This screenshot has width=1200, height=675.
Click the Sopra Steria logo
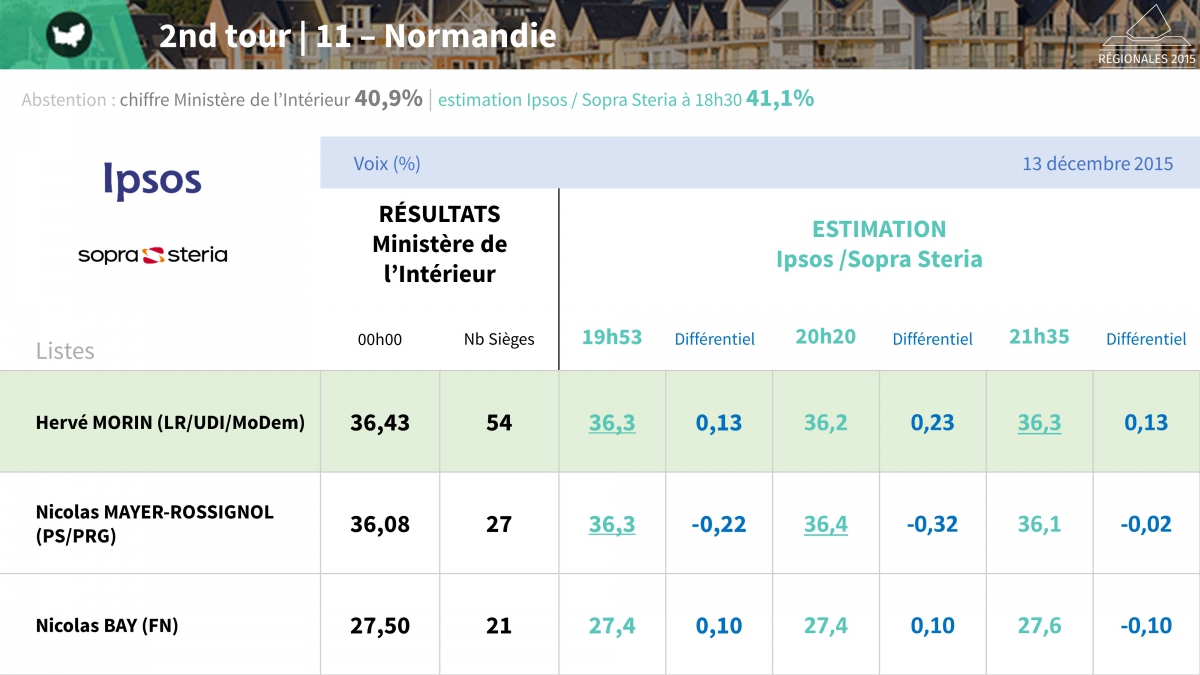(x=152, y=255)
